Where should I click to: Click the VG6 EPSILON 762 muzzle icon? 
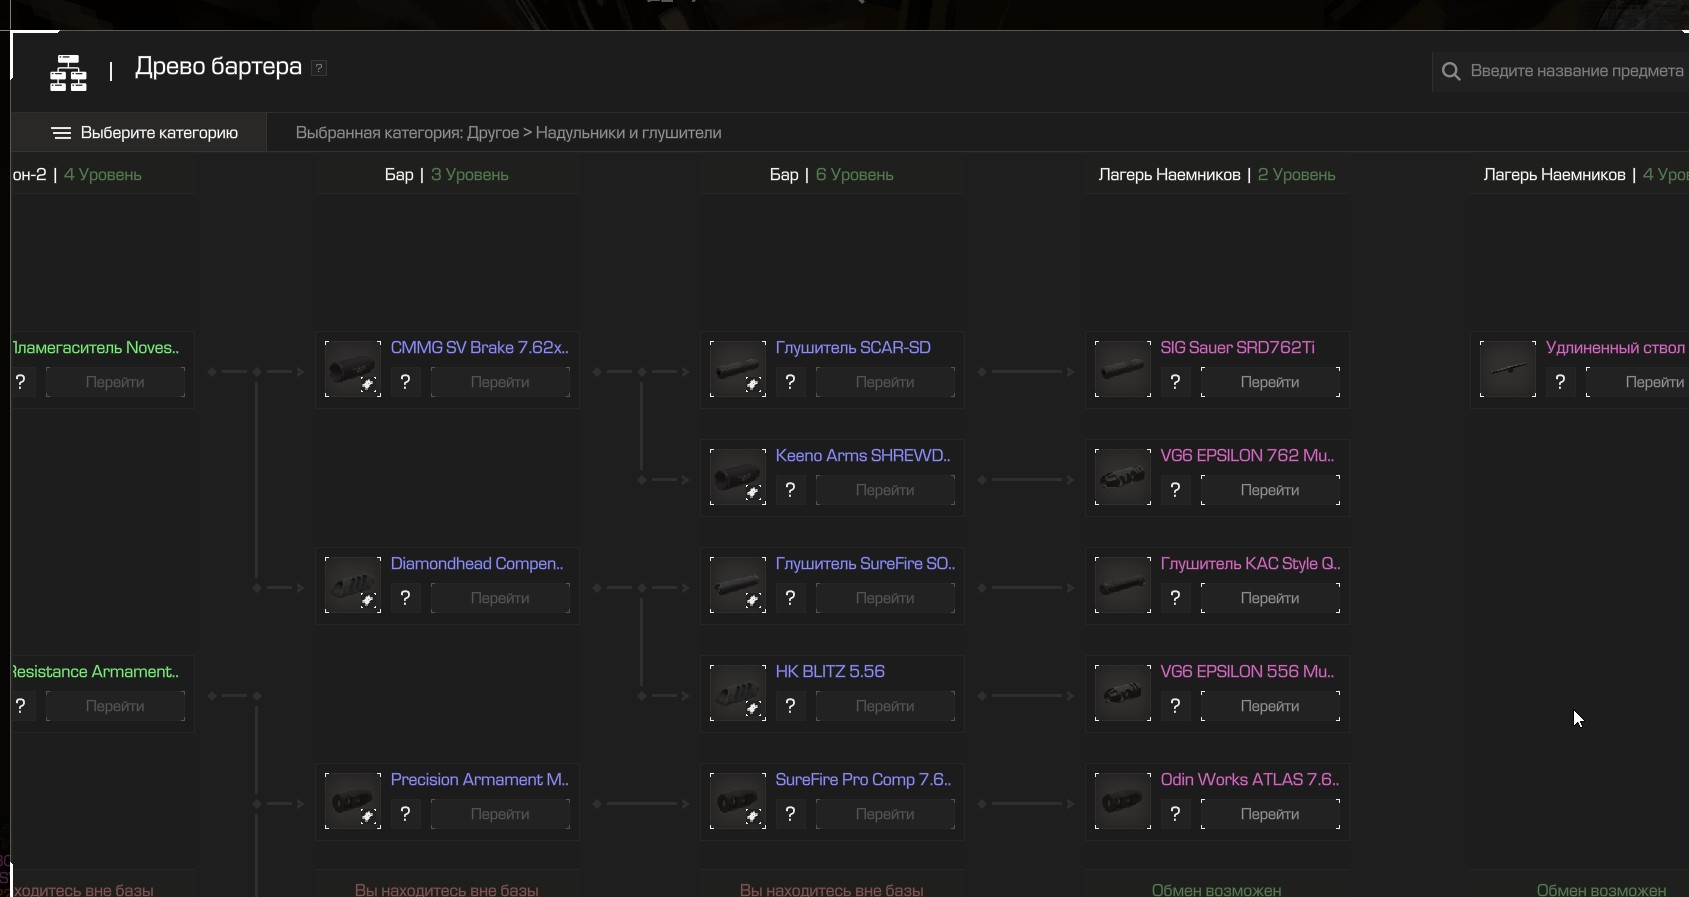coord(1122,477)
